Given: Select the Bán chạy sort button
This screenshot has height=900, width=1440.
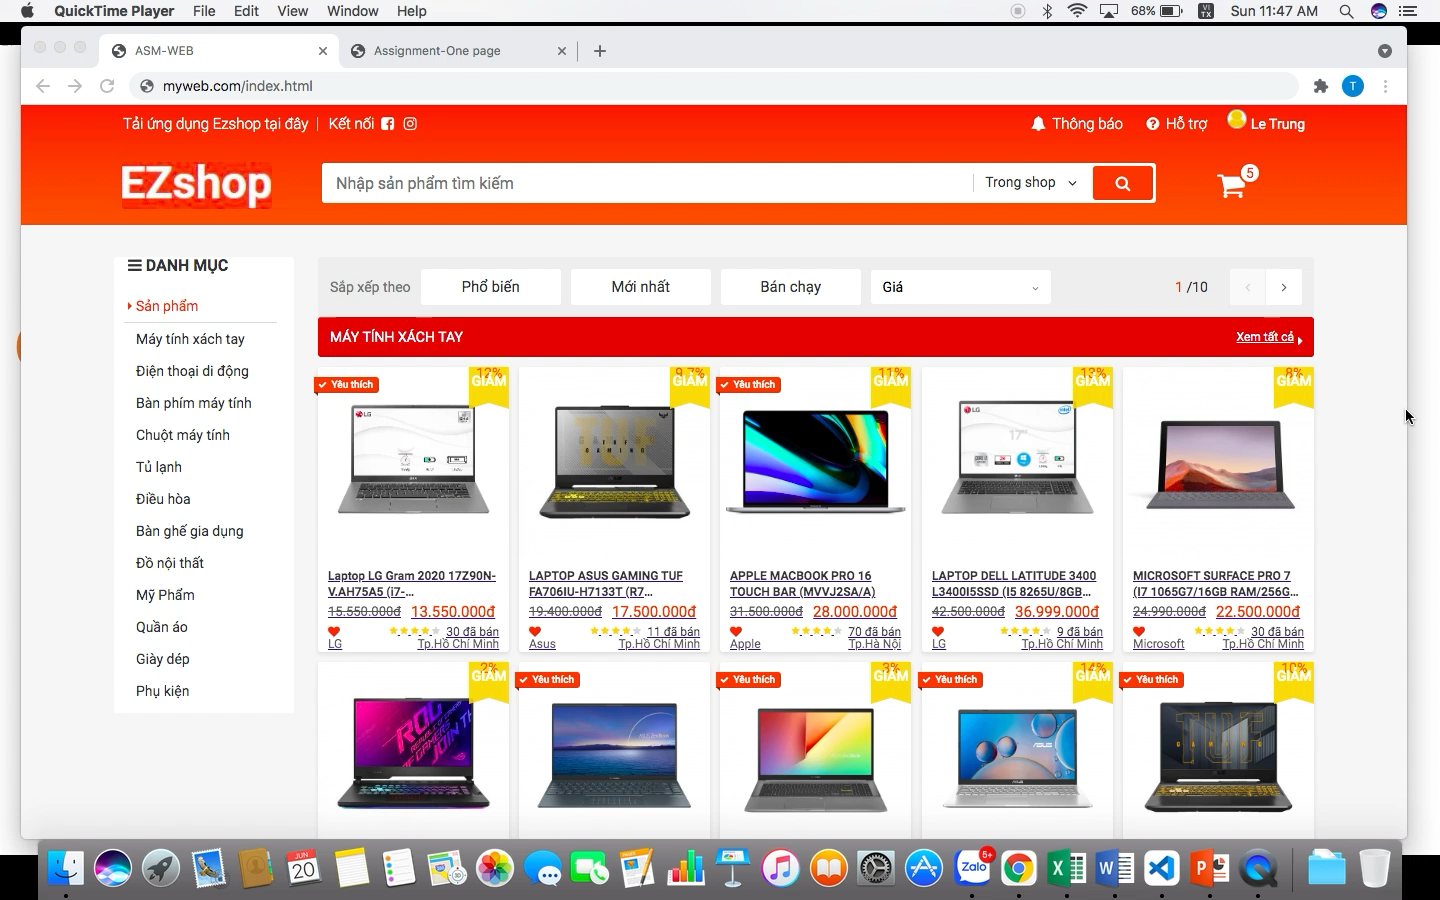Looking at the screenshot, I should pyautogui.click(x=790, y=287).
